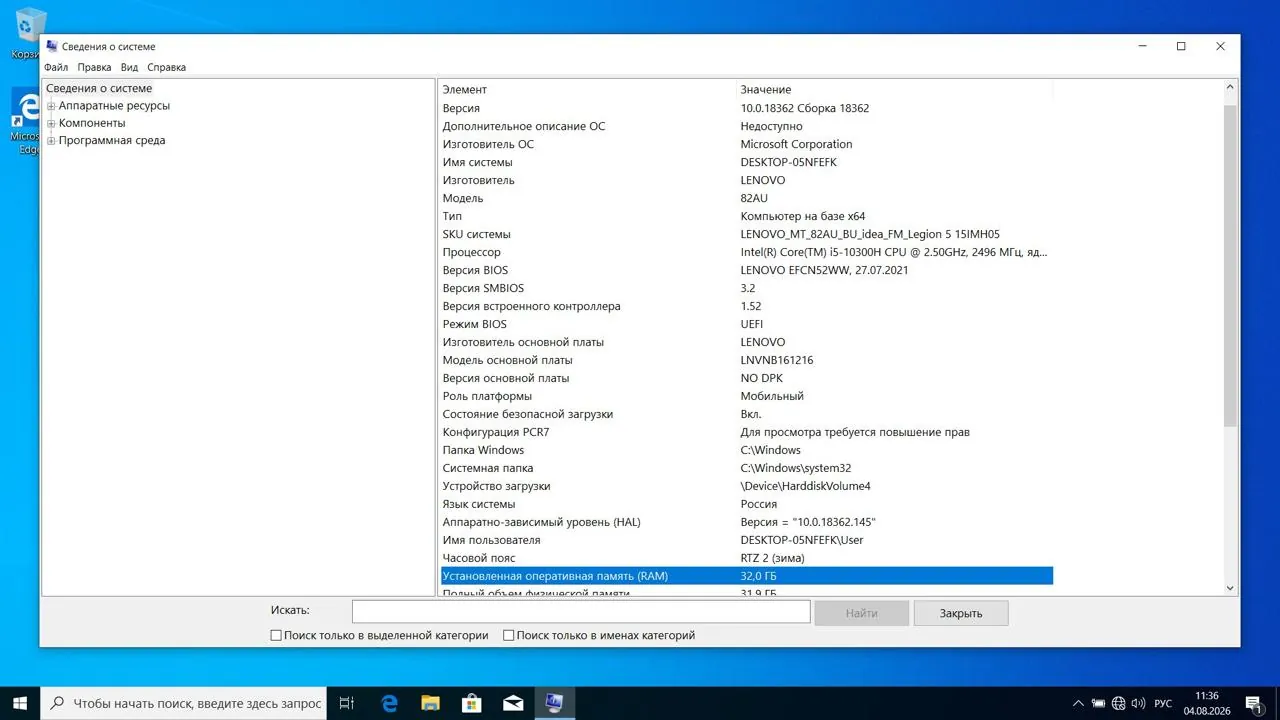Click the scrollbar down arrow

[x=1230, y=588]
